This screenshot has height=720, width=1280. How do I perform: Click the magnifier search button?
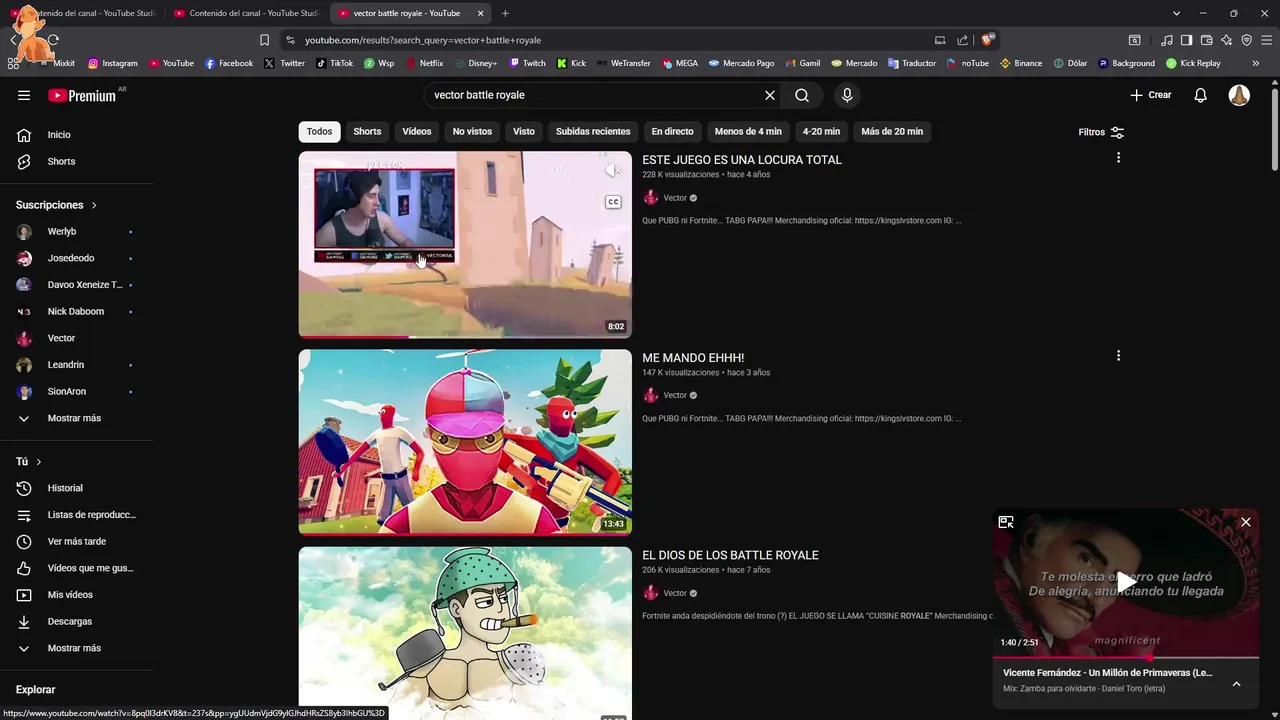(x=802, y=95)
